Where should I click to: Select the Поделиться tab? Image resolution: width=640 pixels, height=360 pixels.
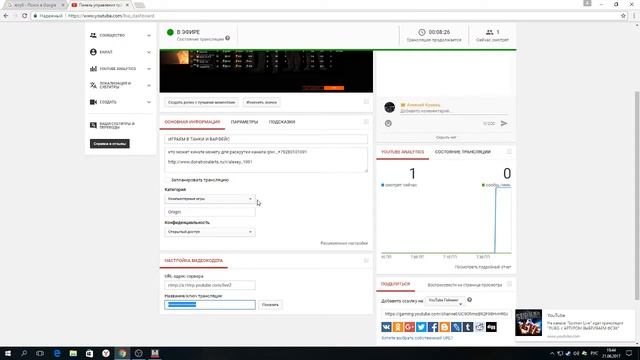(396, 284)
